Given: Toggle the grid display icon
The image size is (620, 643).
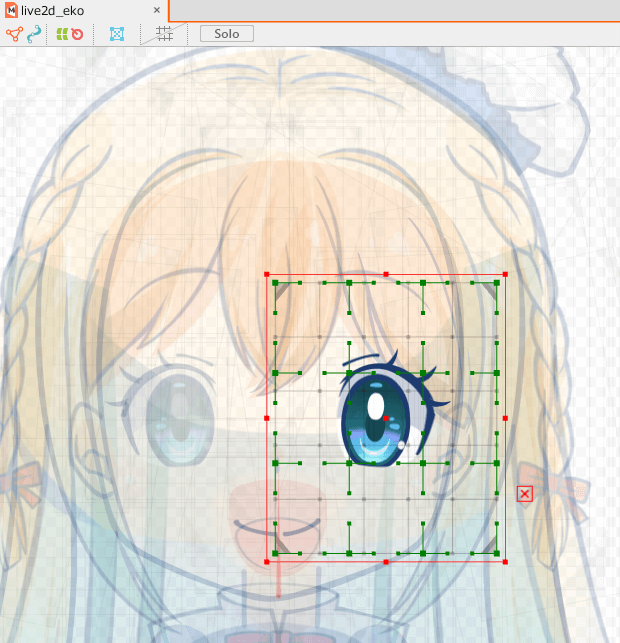Looking at the screenshot, I should point(164,34).
